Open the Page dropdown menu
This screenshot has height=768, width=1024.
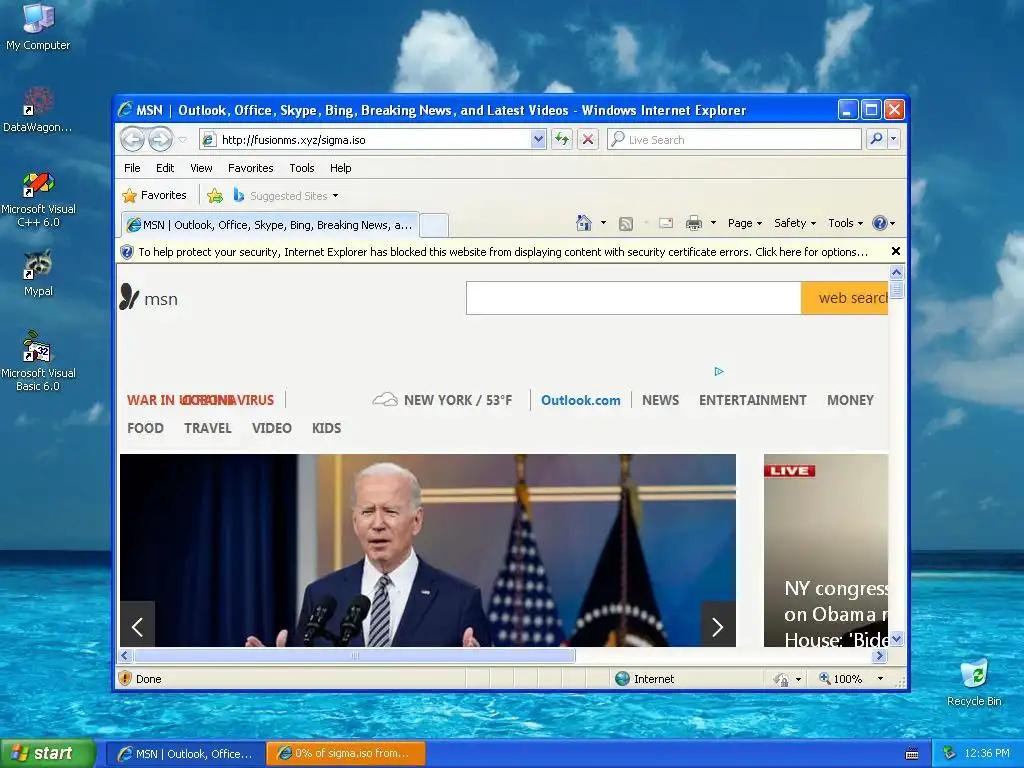tap(744, 223)
